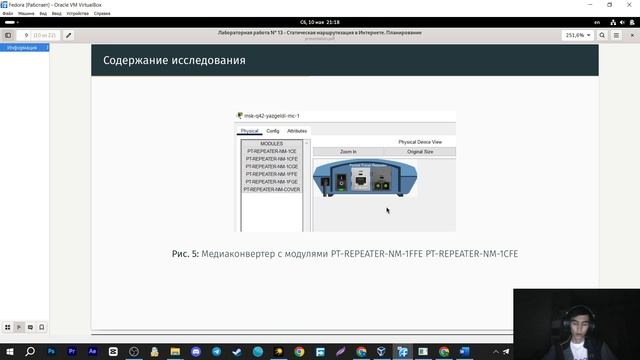Click the network icon in GNOME top bar

coord(613,22)
